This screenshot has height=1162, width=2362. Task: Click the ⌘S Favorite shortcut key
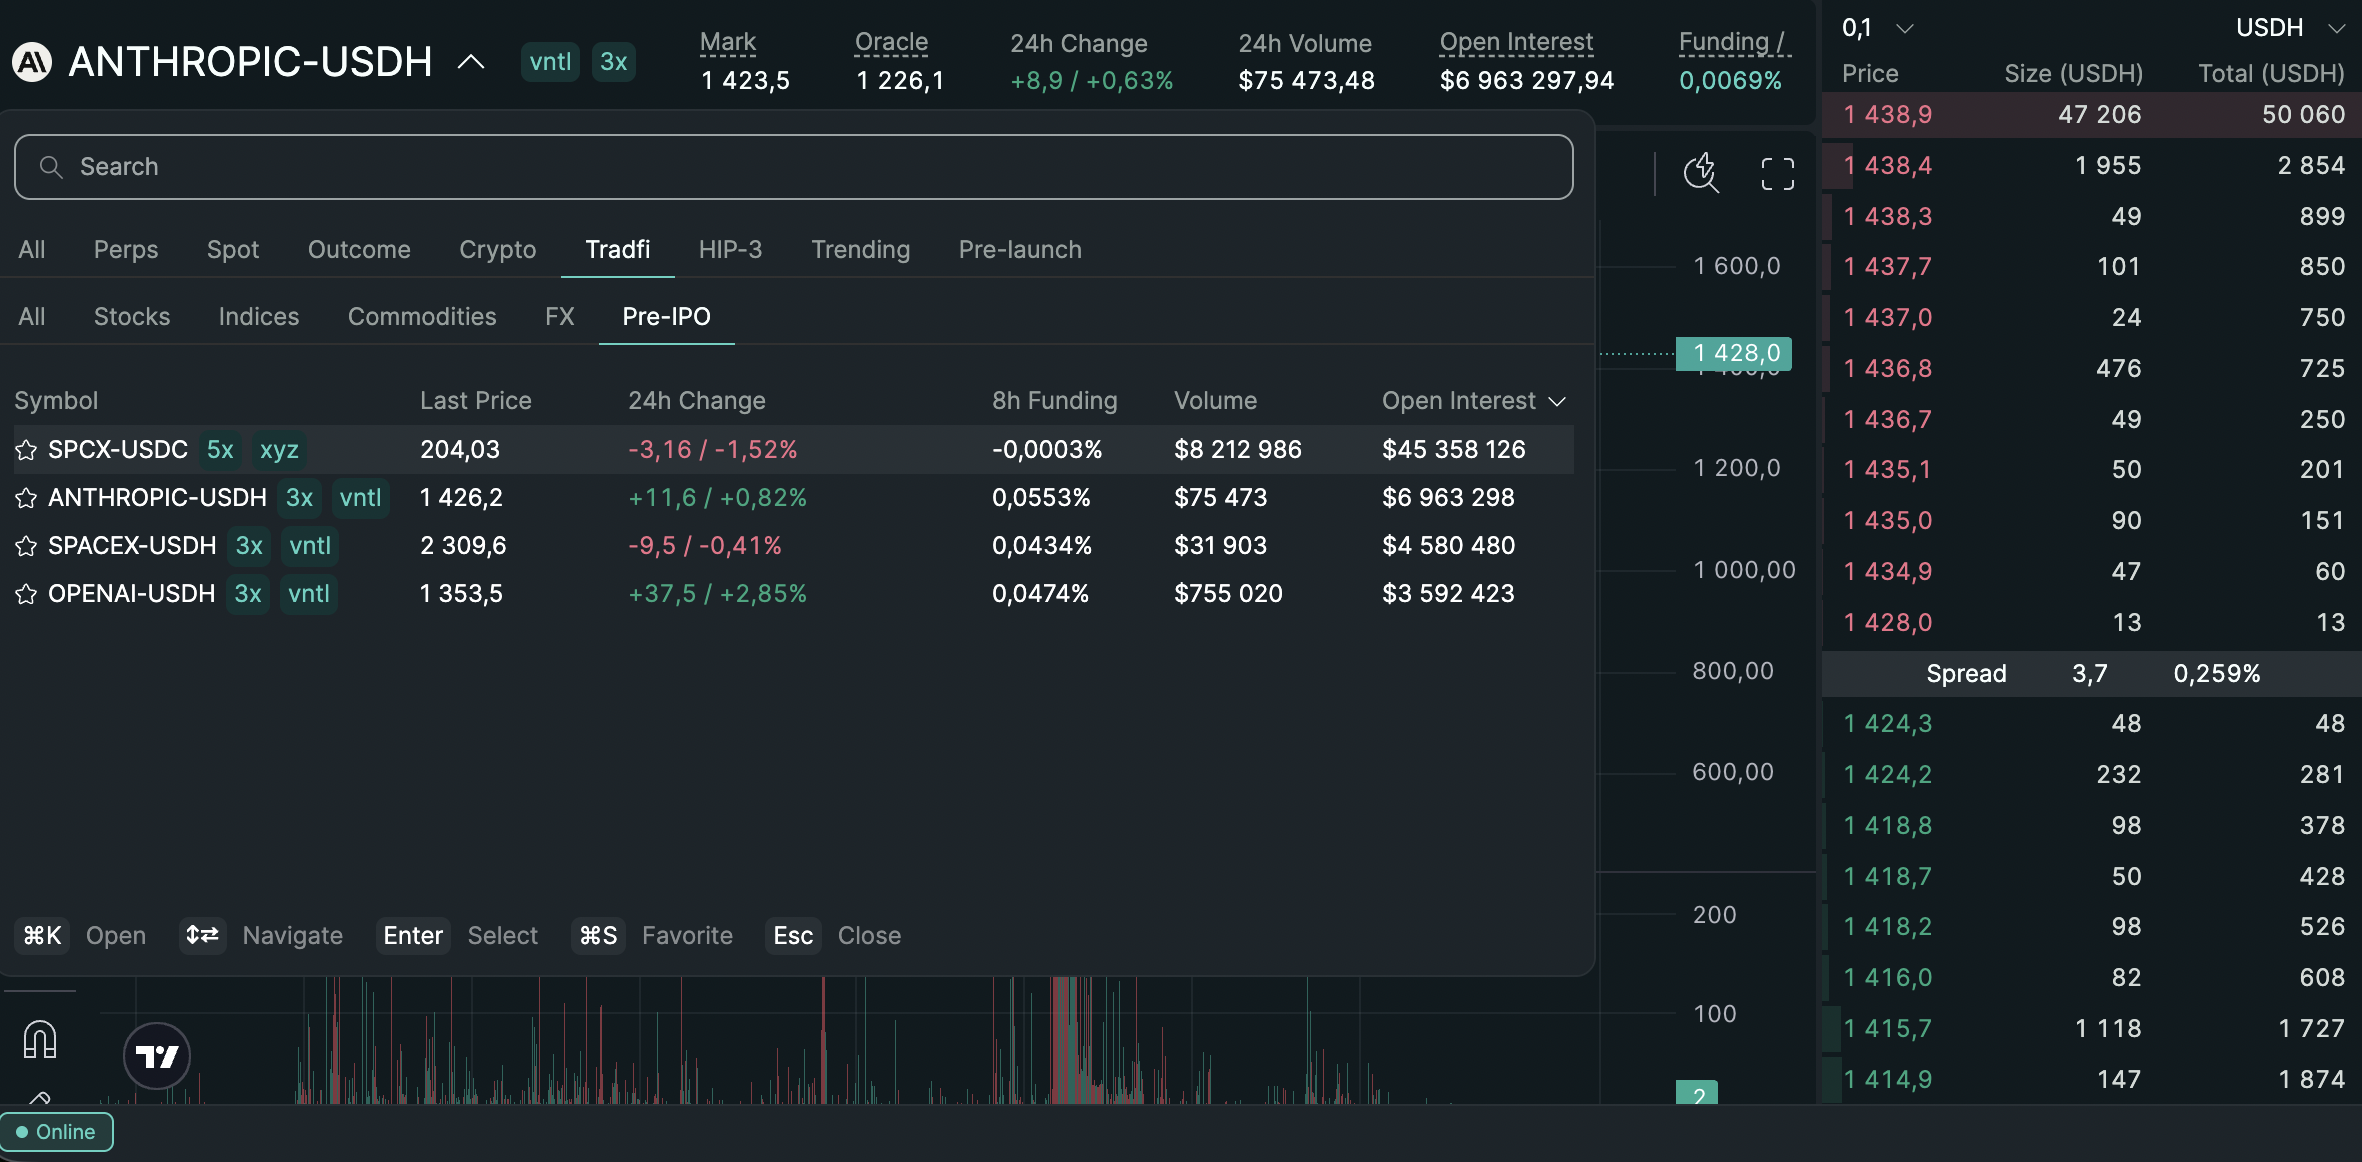[598, 936]
